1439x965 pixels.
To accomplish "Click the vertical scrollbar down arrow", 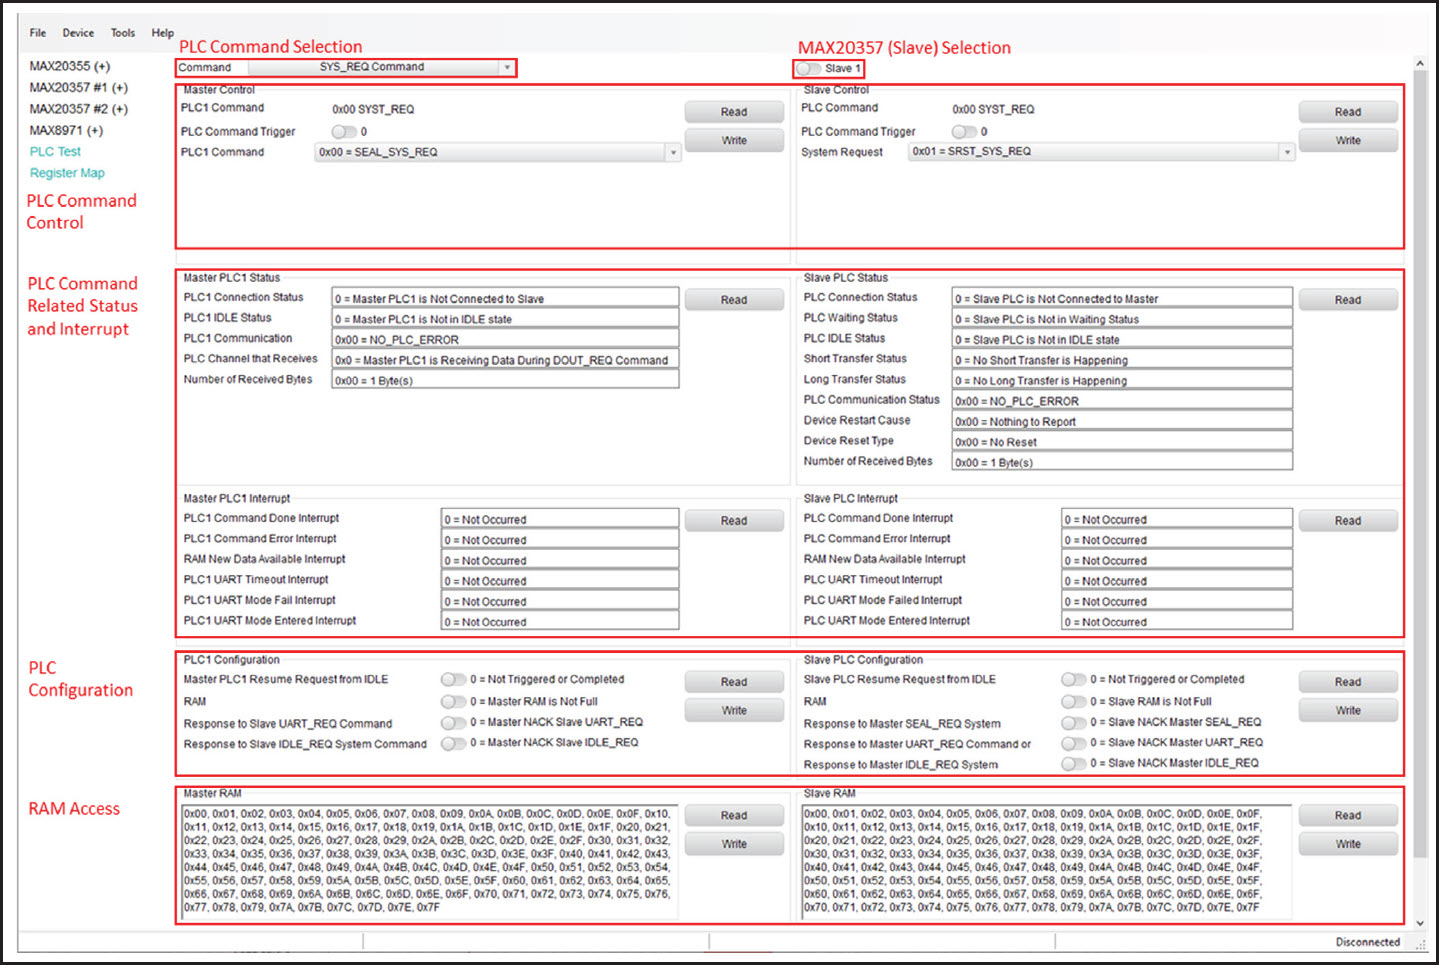I will (1419, 923).
